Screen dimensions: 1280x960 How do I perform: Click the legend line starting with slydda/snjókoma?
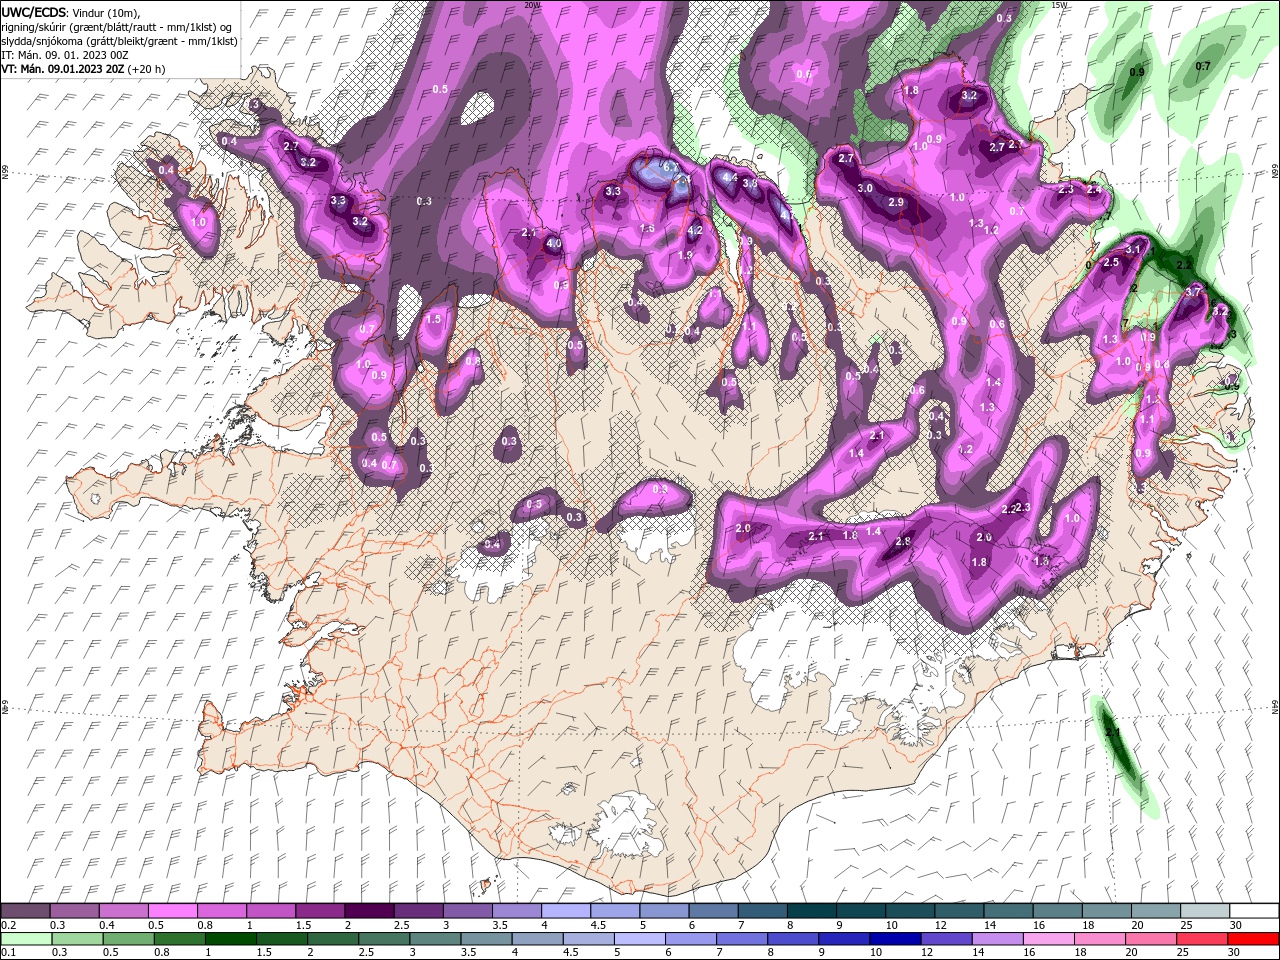coord(119,41)
